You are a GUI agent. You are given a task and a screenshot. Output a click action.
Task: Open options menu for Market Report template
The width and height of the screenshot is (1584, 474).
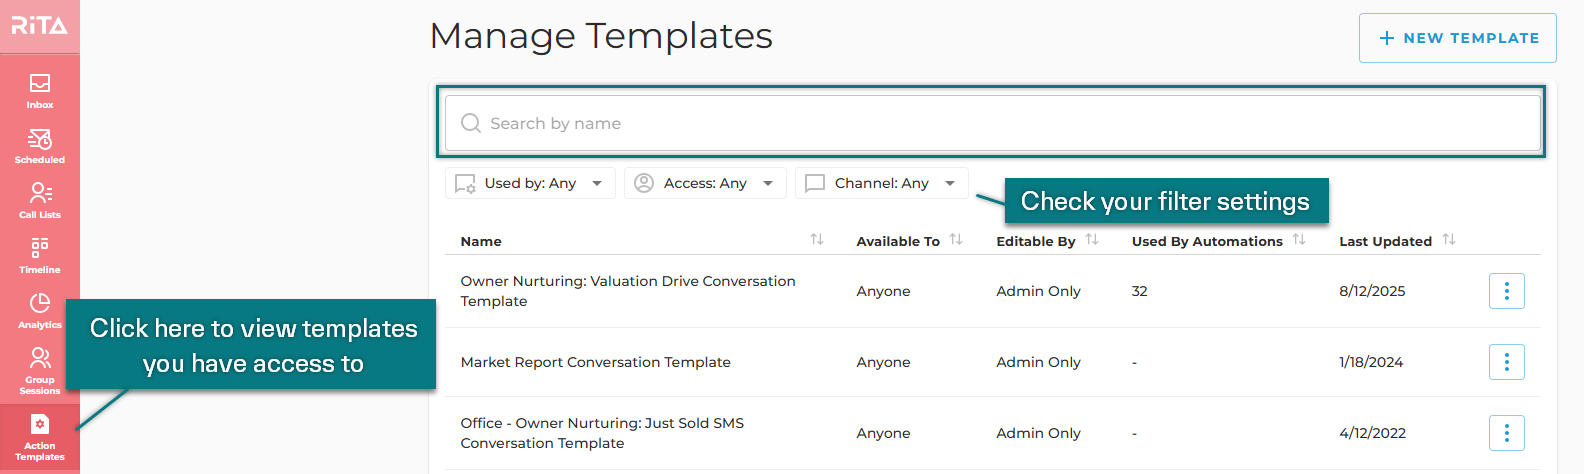coord(1507,362)
